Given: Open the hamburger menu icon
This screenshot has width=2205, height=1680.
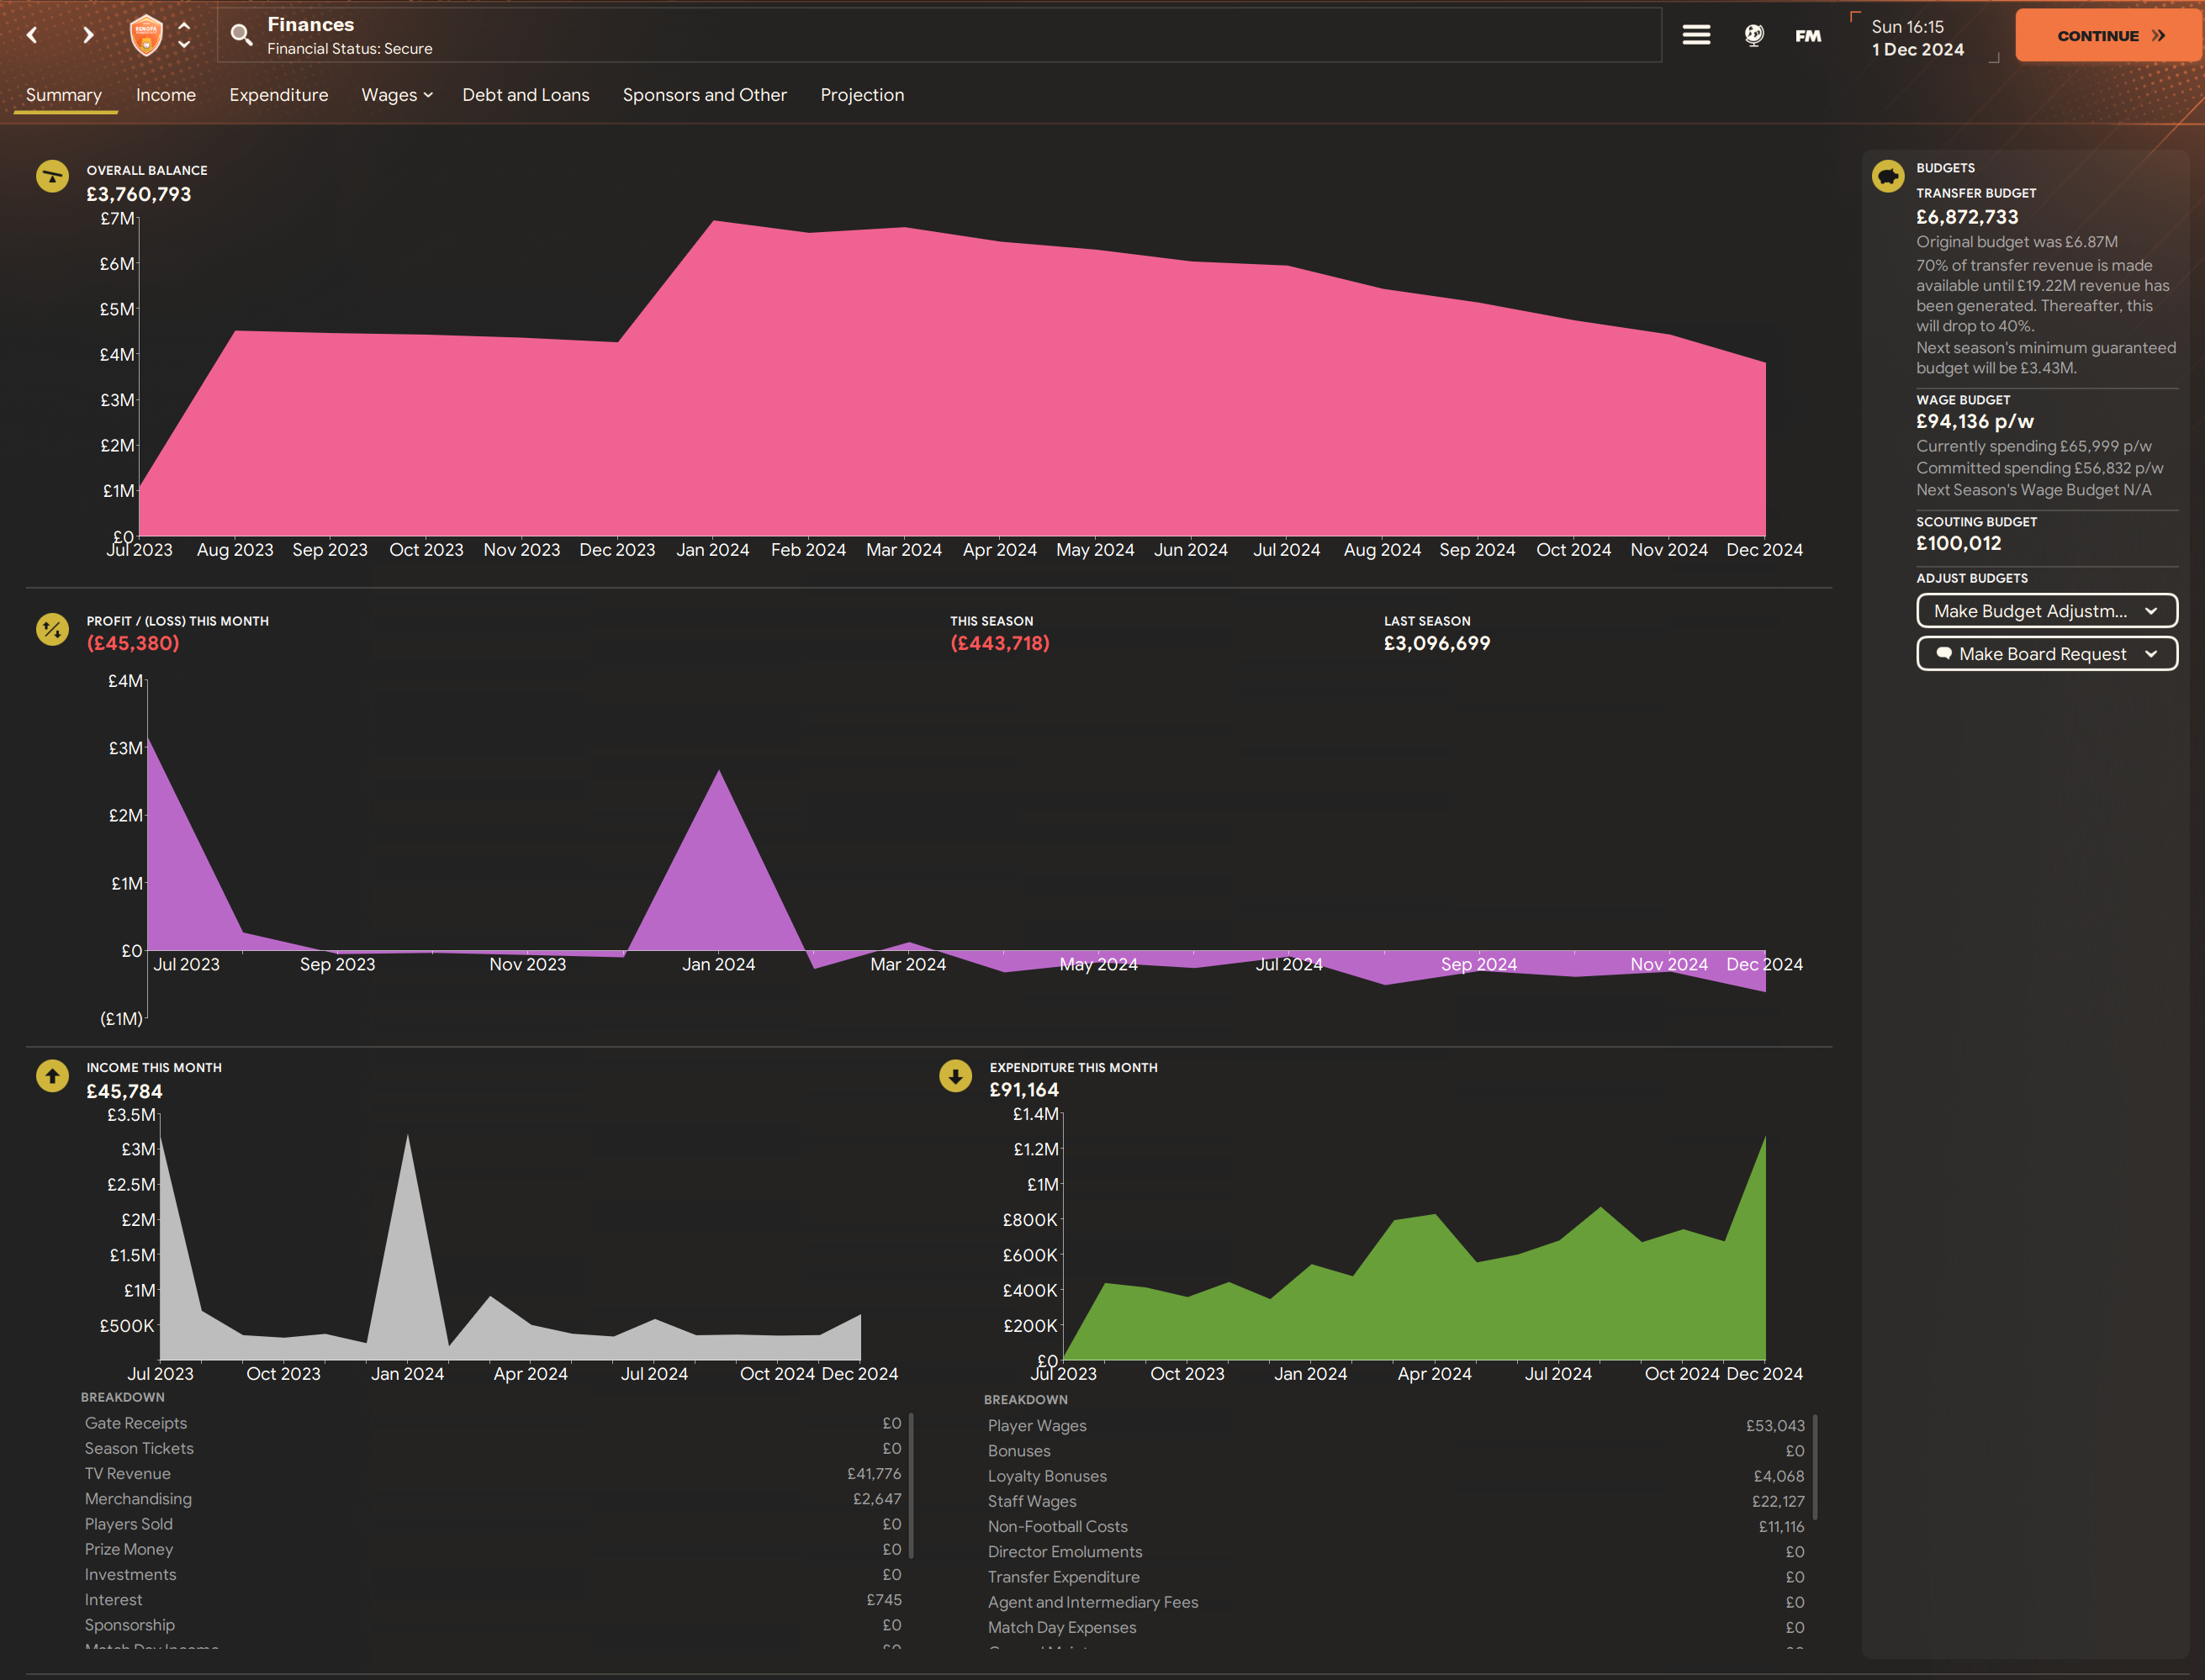Looking at the screenshot, I should pyautogui.click(x=1696, y=35).
